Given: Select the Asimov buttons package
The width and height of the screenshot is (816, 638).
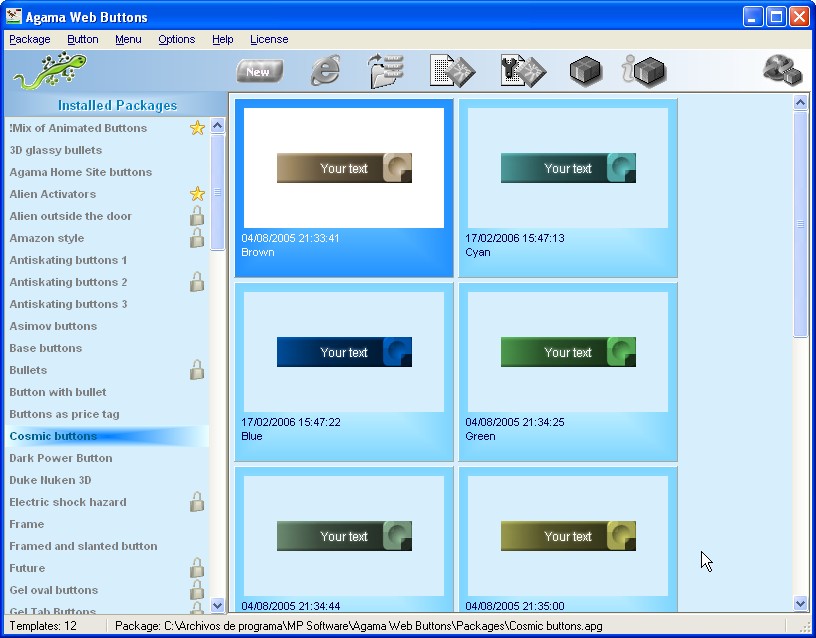Looking at the screenshot, I should [107, 326].
